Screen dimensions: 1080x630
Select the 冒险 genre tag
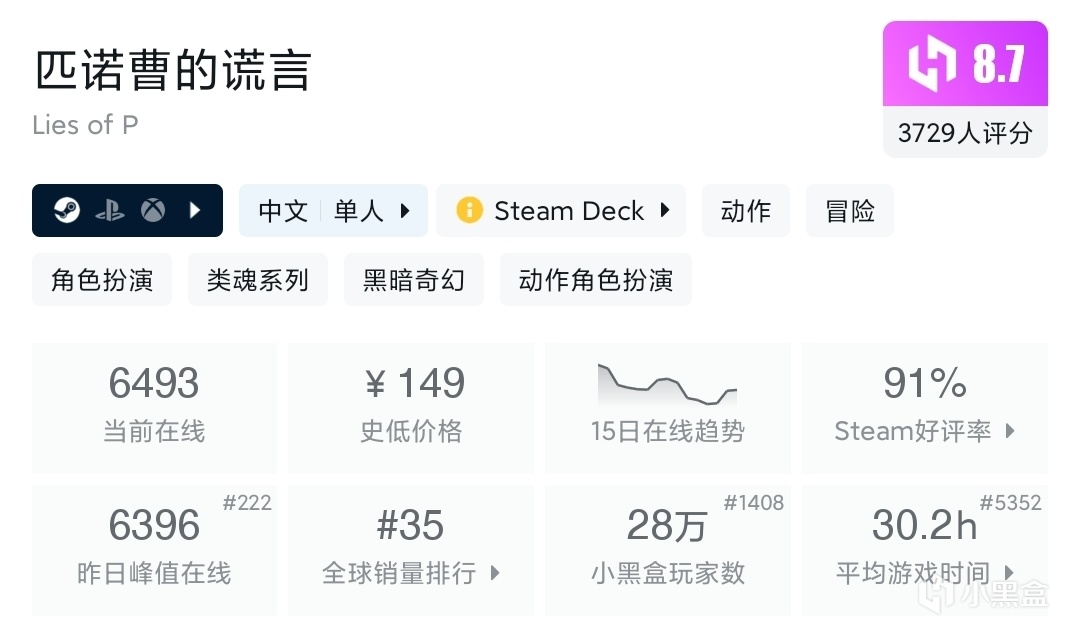pyautogui.click(x=850, y=211)
